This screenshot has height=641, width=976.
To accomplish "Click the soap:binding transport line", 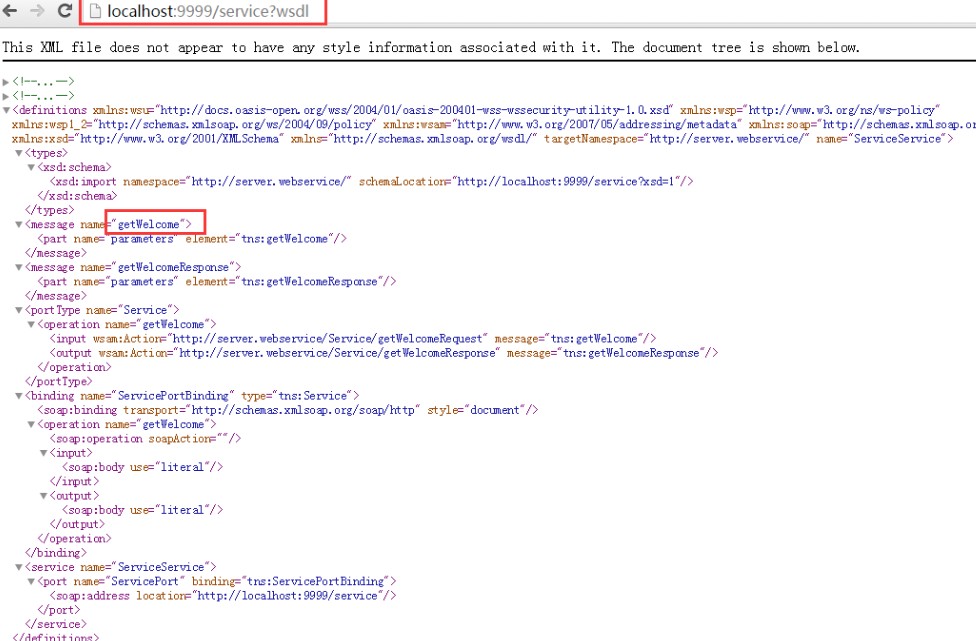I will click(x=288, y=411).
